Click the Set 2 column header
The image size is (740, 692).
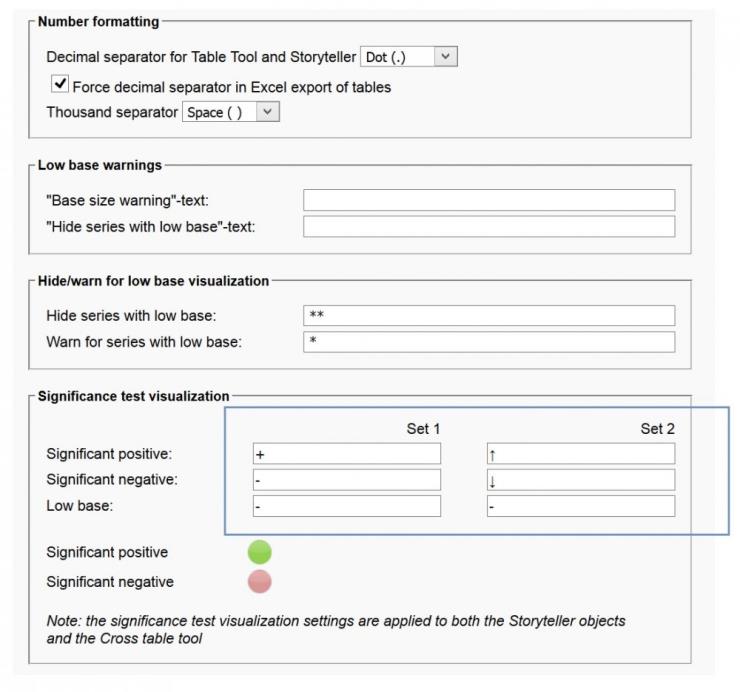click(657, 429)
